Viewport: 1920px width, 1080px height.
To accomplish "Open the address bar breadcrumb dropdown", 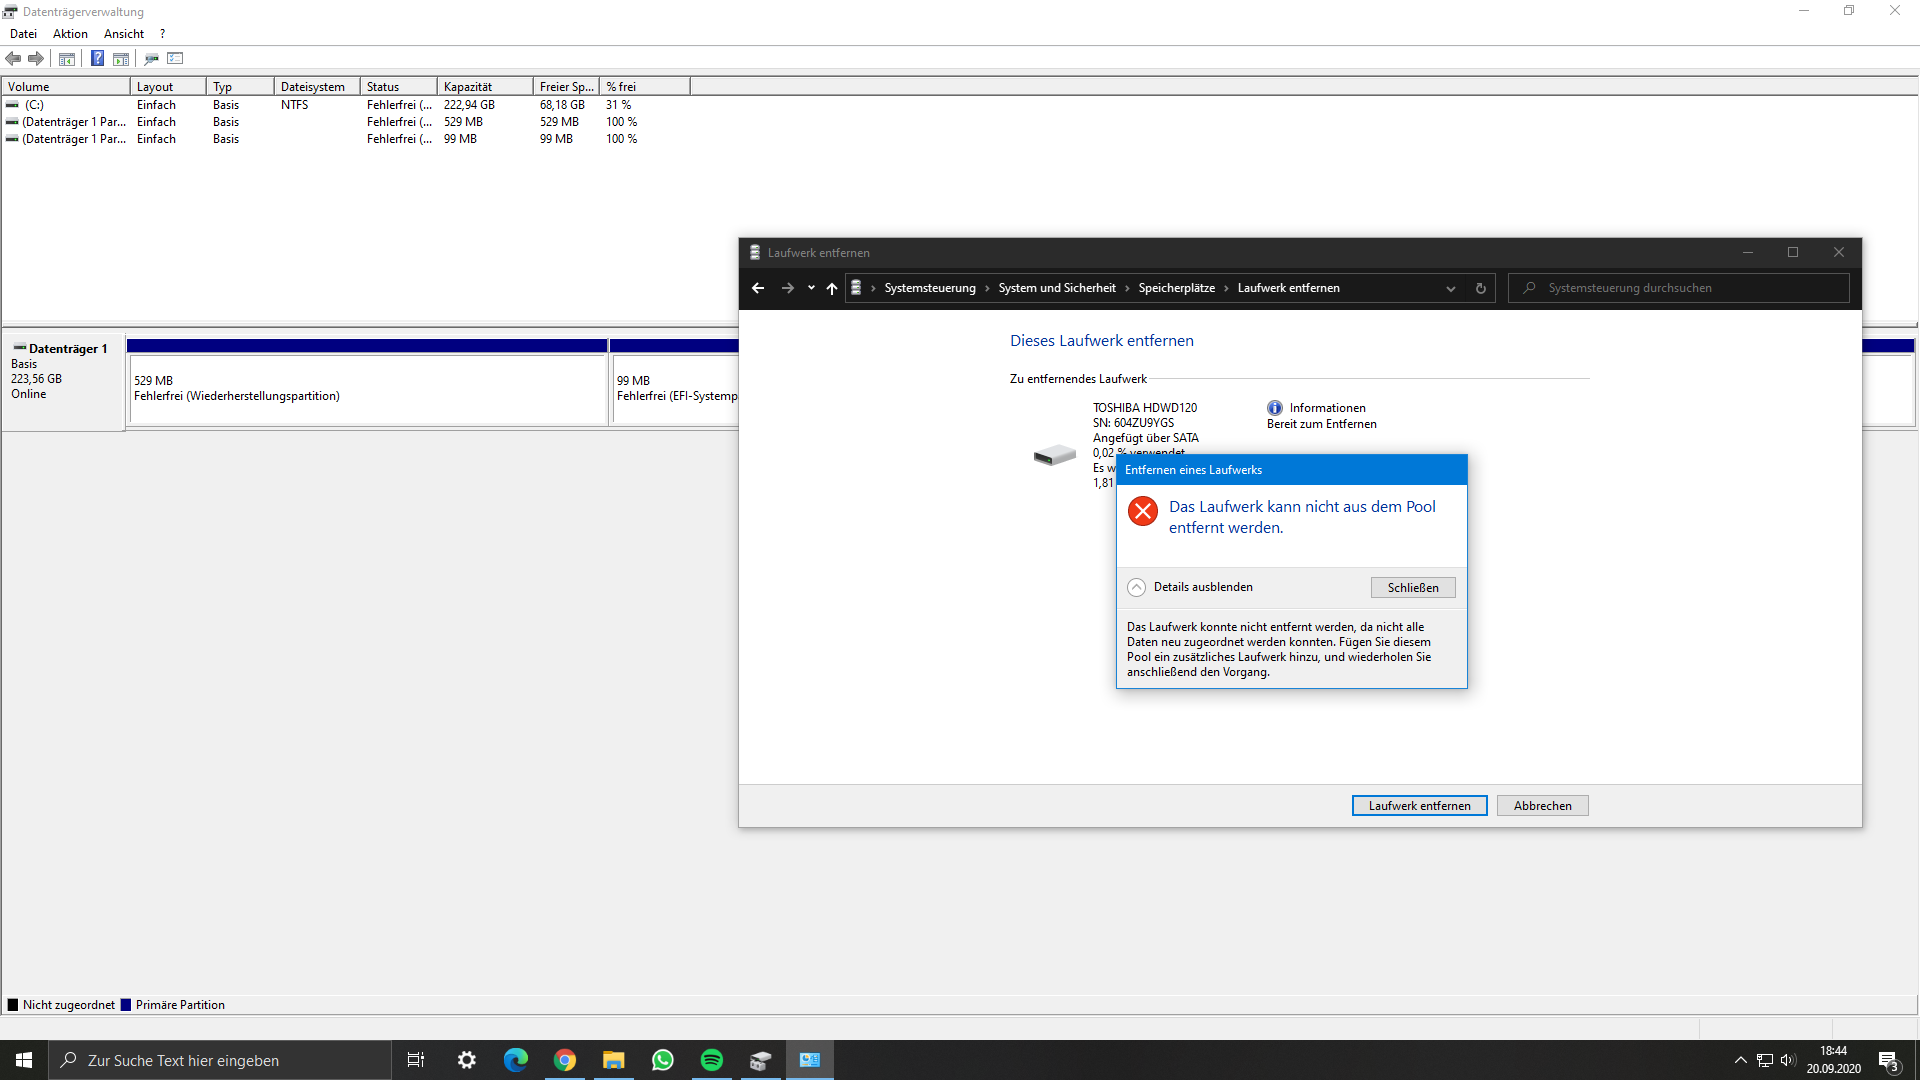I will click(1451, 288).
